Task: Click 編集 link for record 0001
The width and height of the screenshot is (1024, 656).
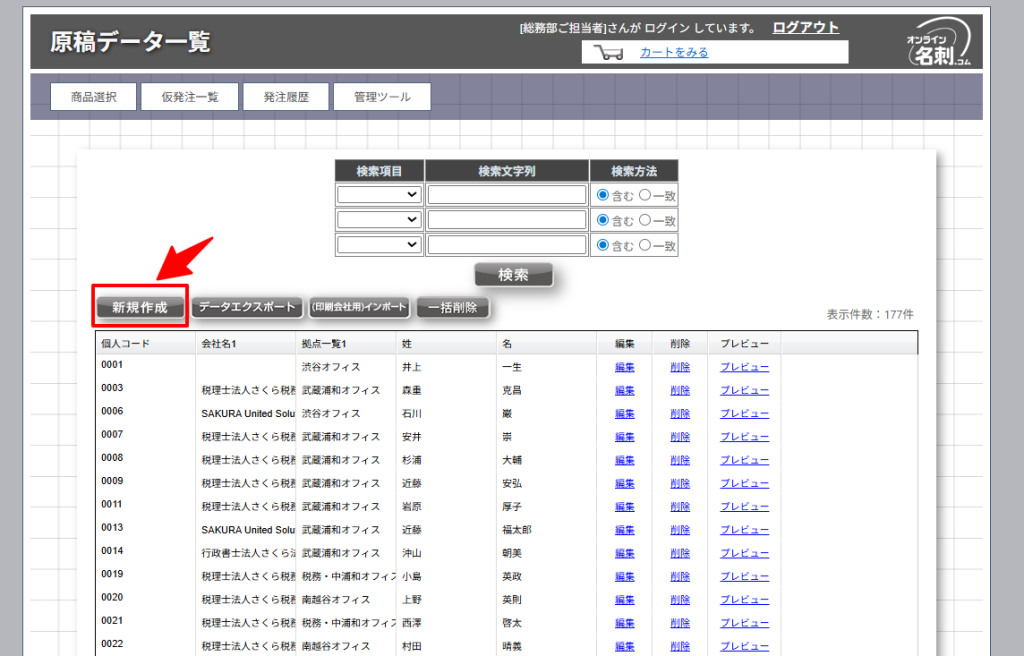Action: [x=625, y=367]
